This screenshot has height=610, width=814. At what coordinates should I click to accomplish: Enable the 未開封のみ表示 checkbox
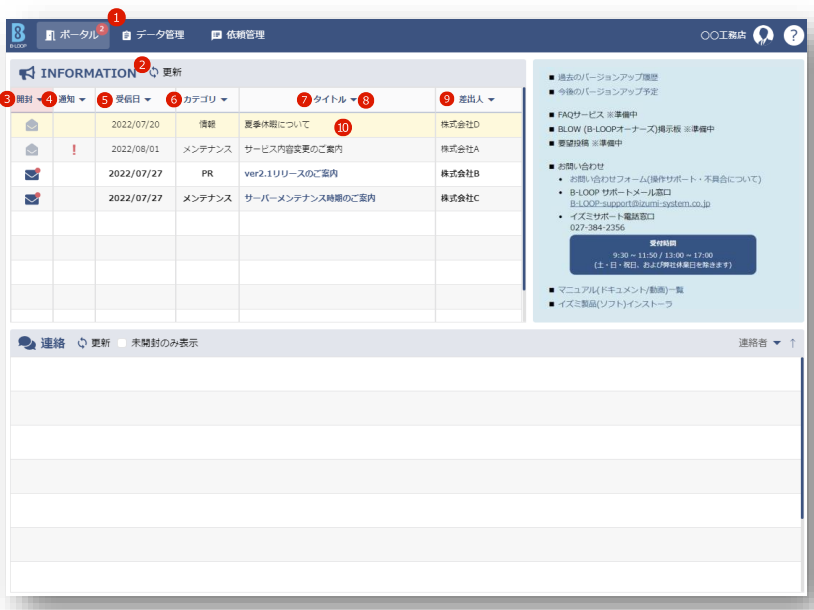[122, 343]
